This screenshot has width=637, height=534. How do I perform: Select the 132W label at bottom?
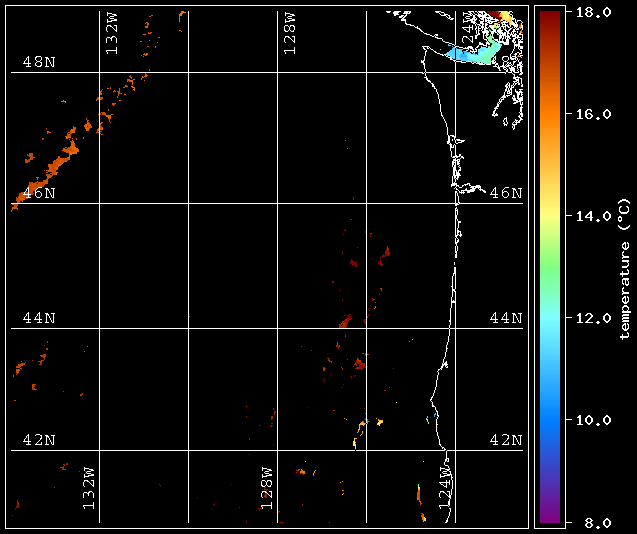(89, 489)
